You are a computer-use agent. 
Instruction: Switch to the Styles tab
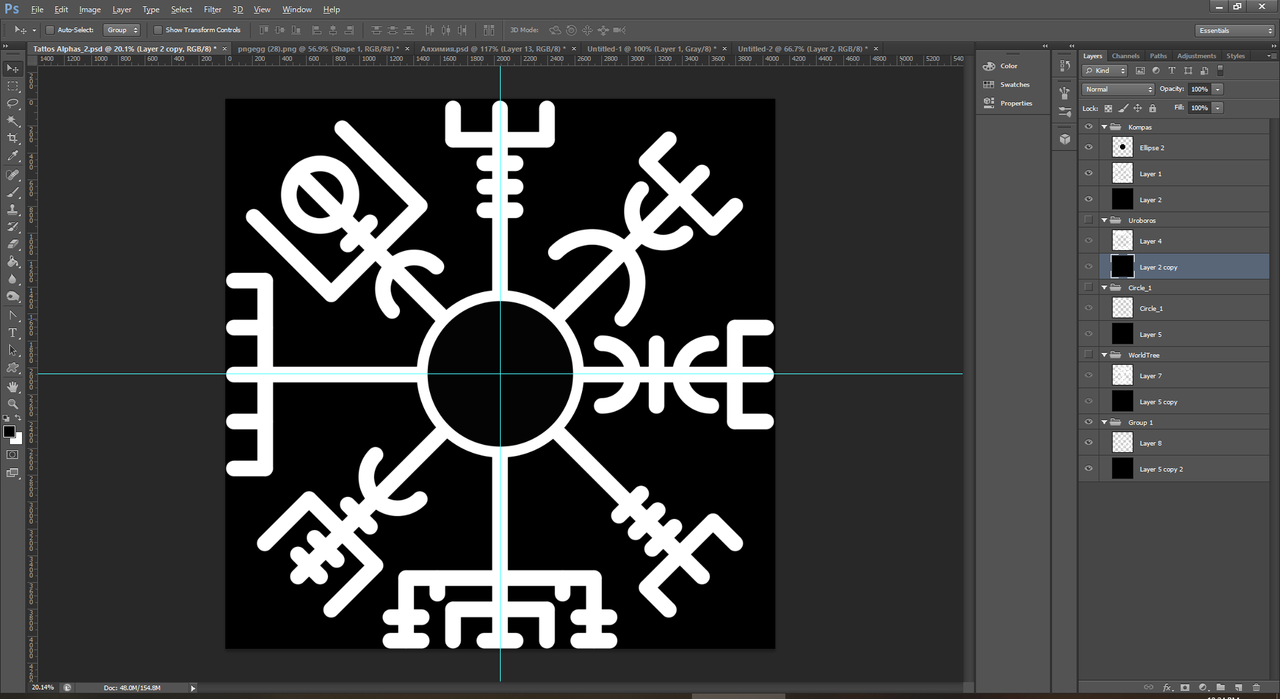1236,56
